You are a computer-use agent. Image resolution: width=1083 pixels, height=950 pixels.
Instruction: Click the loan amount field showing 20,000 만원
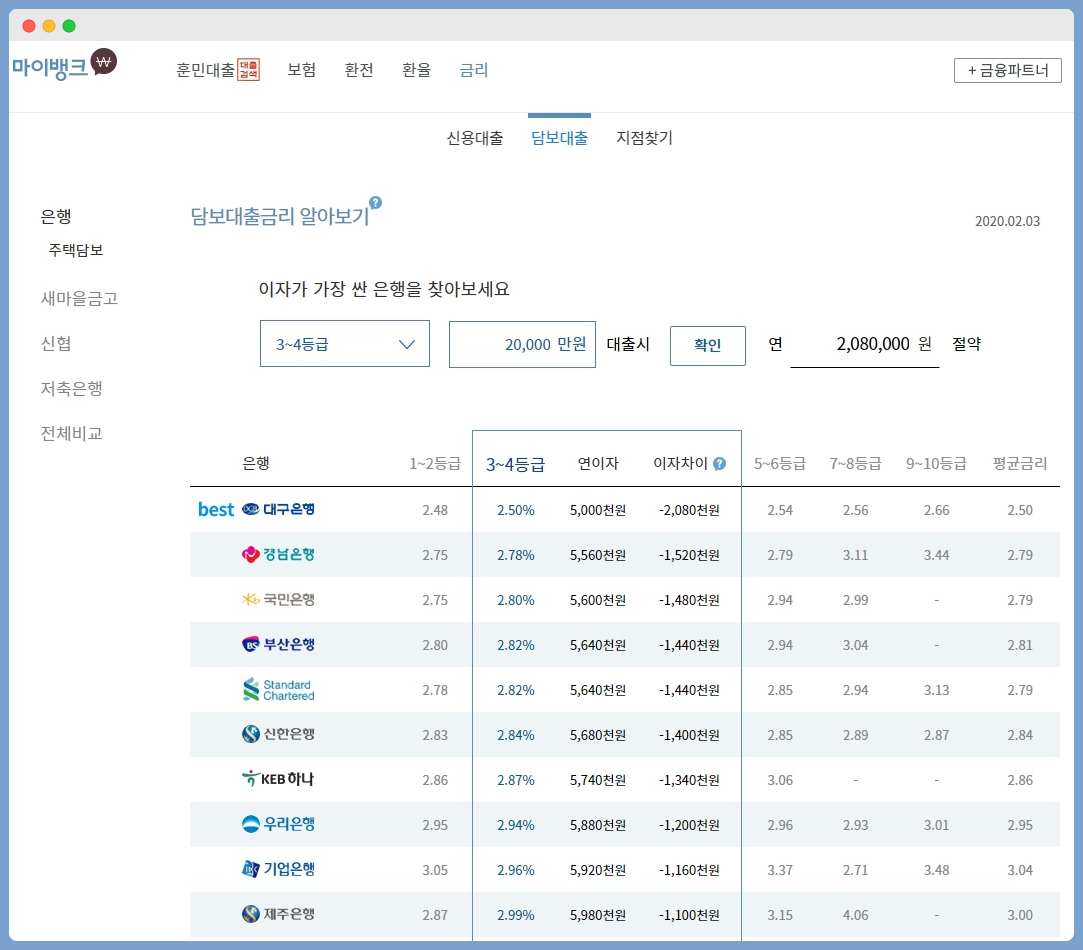point(522,344)
